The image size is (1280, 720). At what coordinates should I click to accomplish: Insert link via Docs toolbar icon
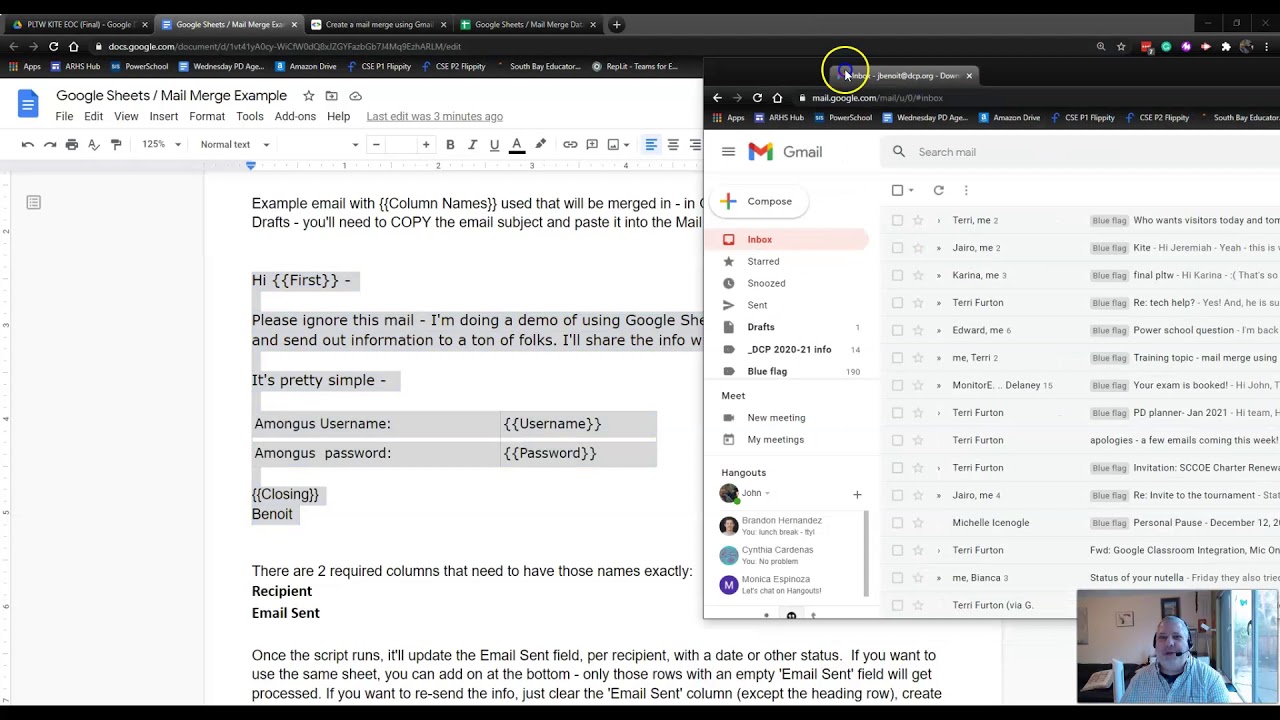click(x=570, y=144)
